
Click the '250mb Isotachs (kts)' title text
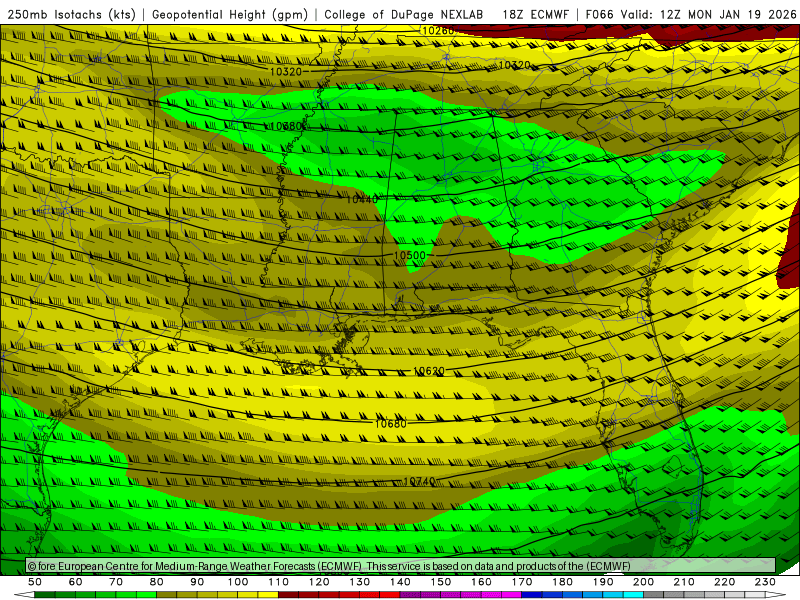point(71,14)
